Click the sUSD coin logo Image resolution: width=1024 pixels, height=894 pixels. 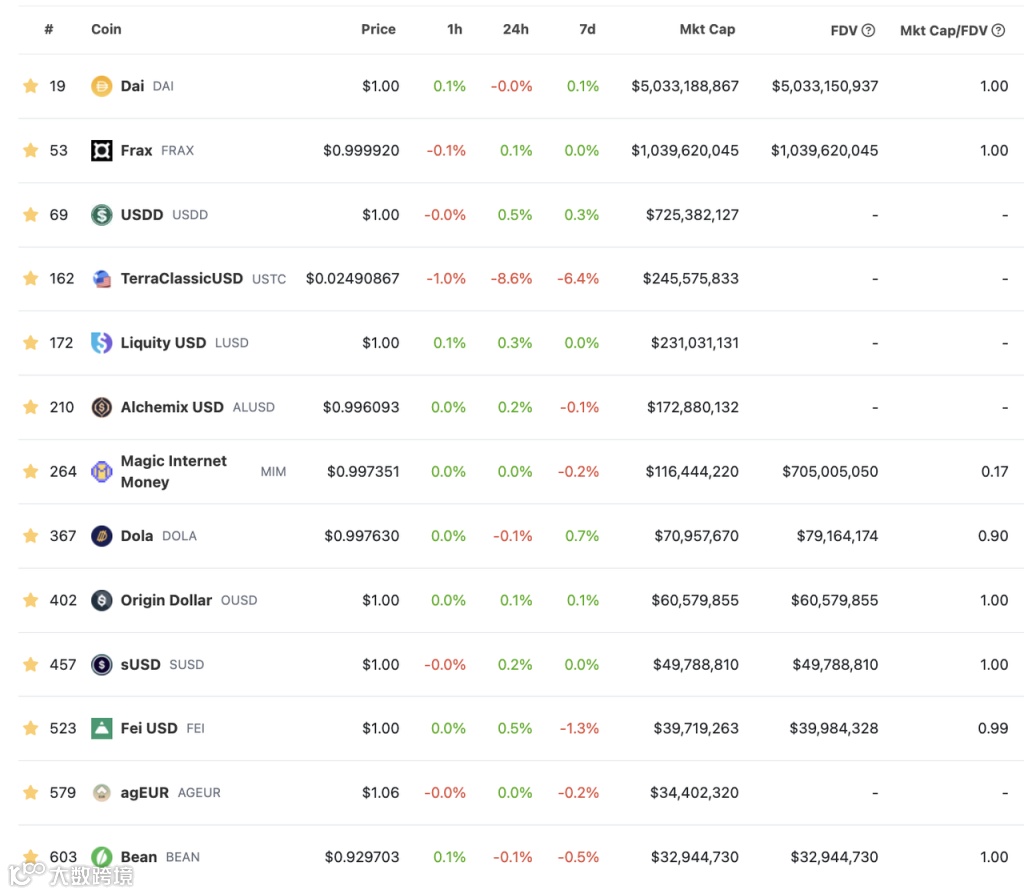pos(101,665)
